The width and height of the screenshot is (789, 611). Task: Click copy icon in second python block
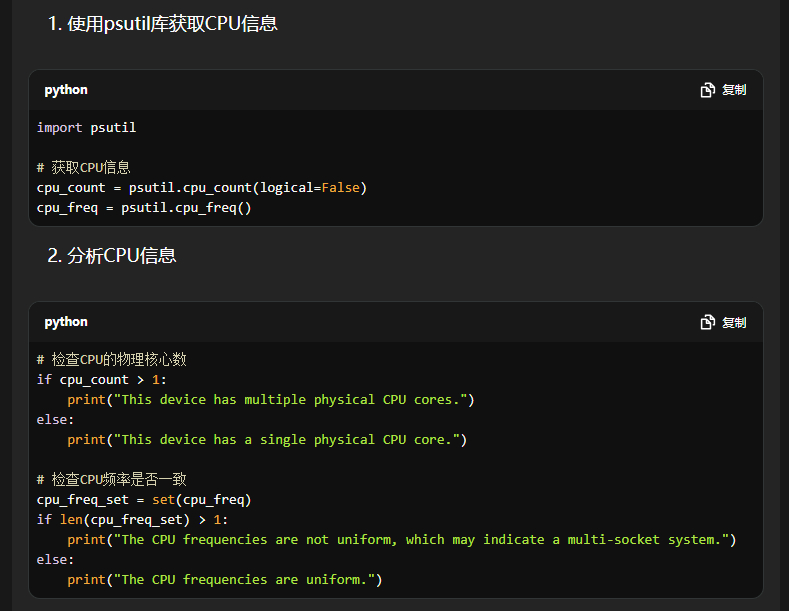(x=707, y=322)
